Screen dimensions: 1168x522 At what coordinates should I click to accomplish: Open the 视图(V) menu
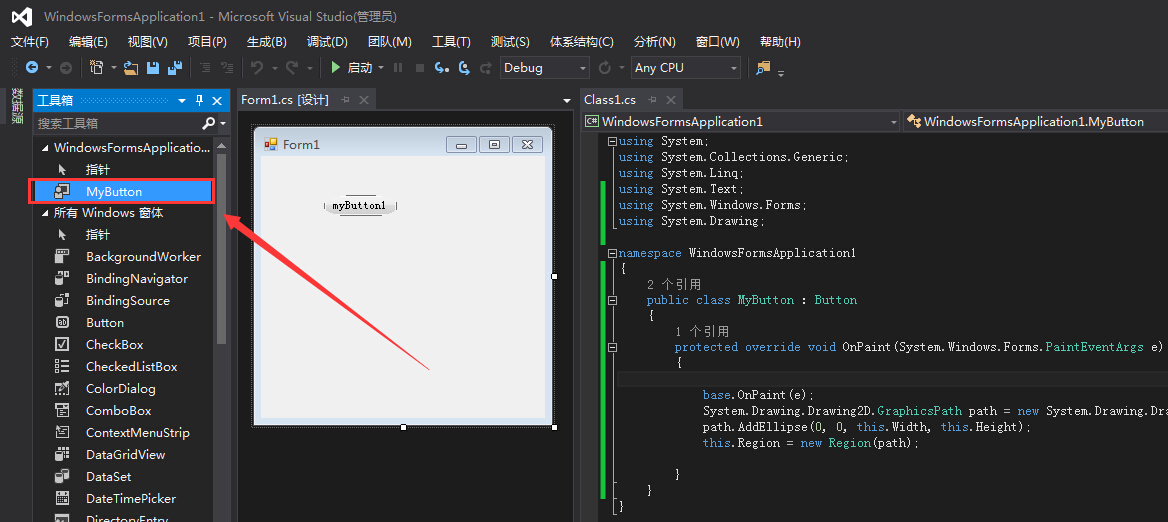coord(147,42)
